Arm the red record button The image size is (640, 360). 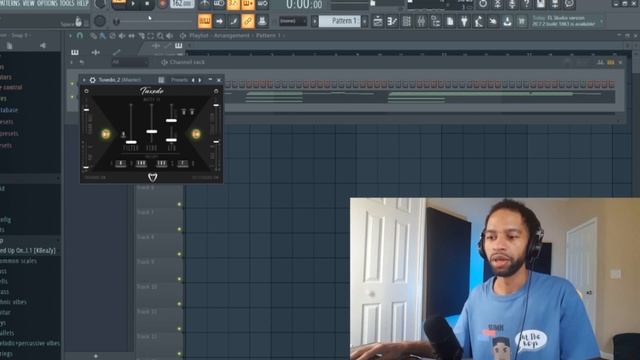coord(162,4)
